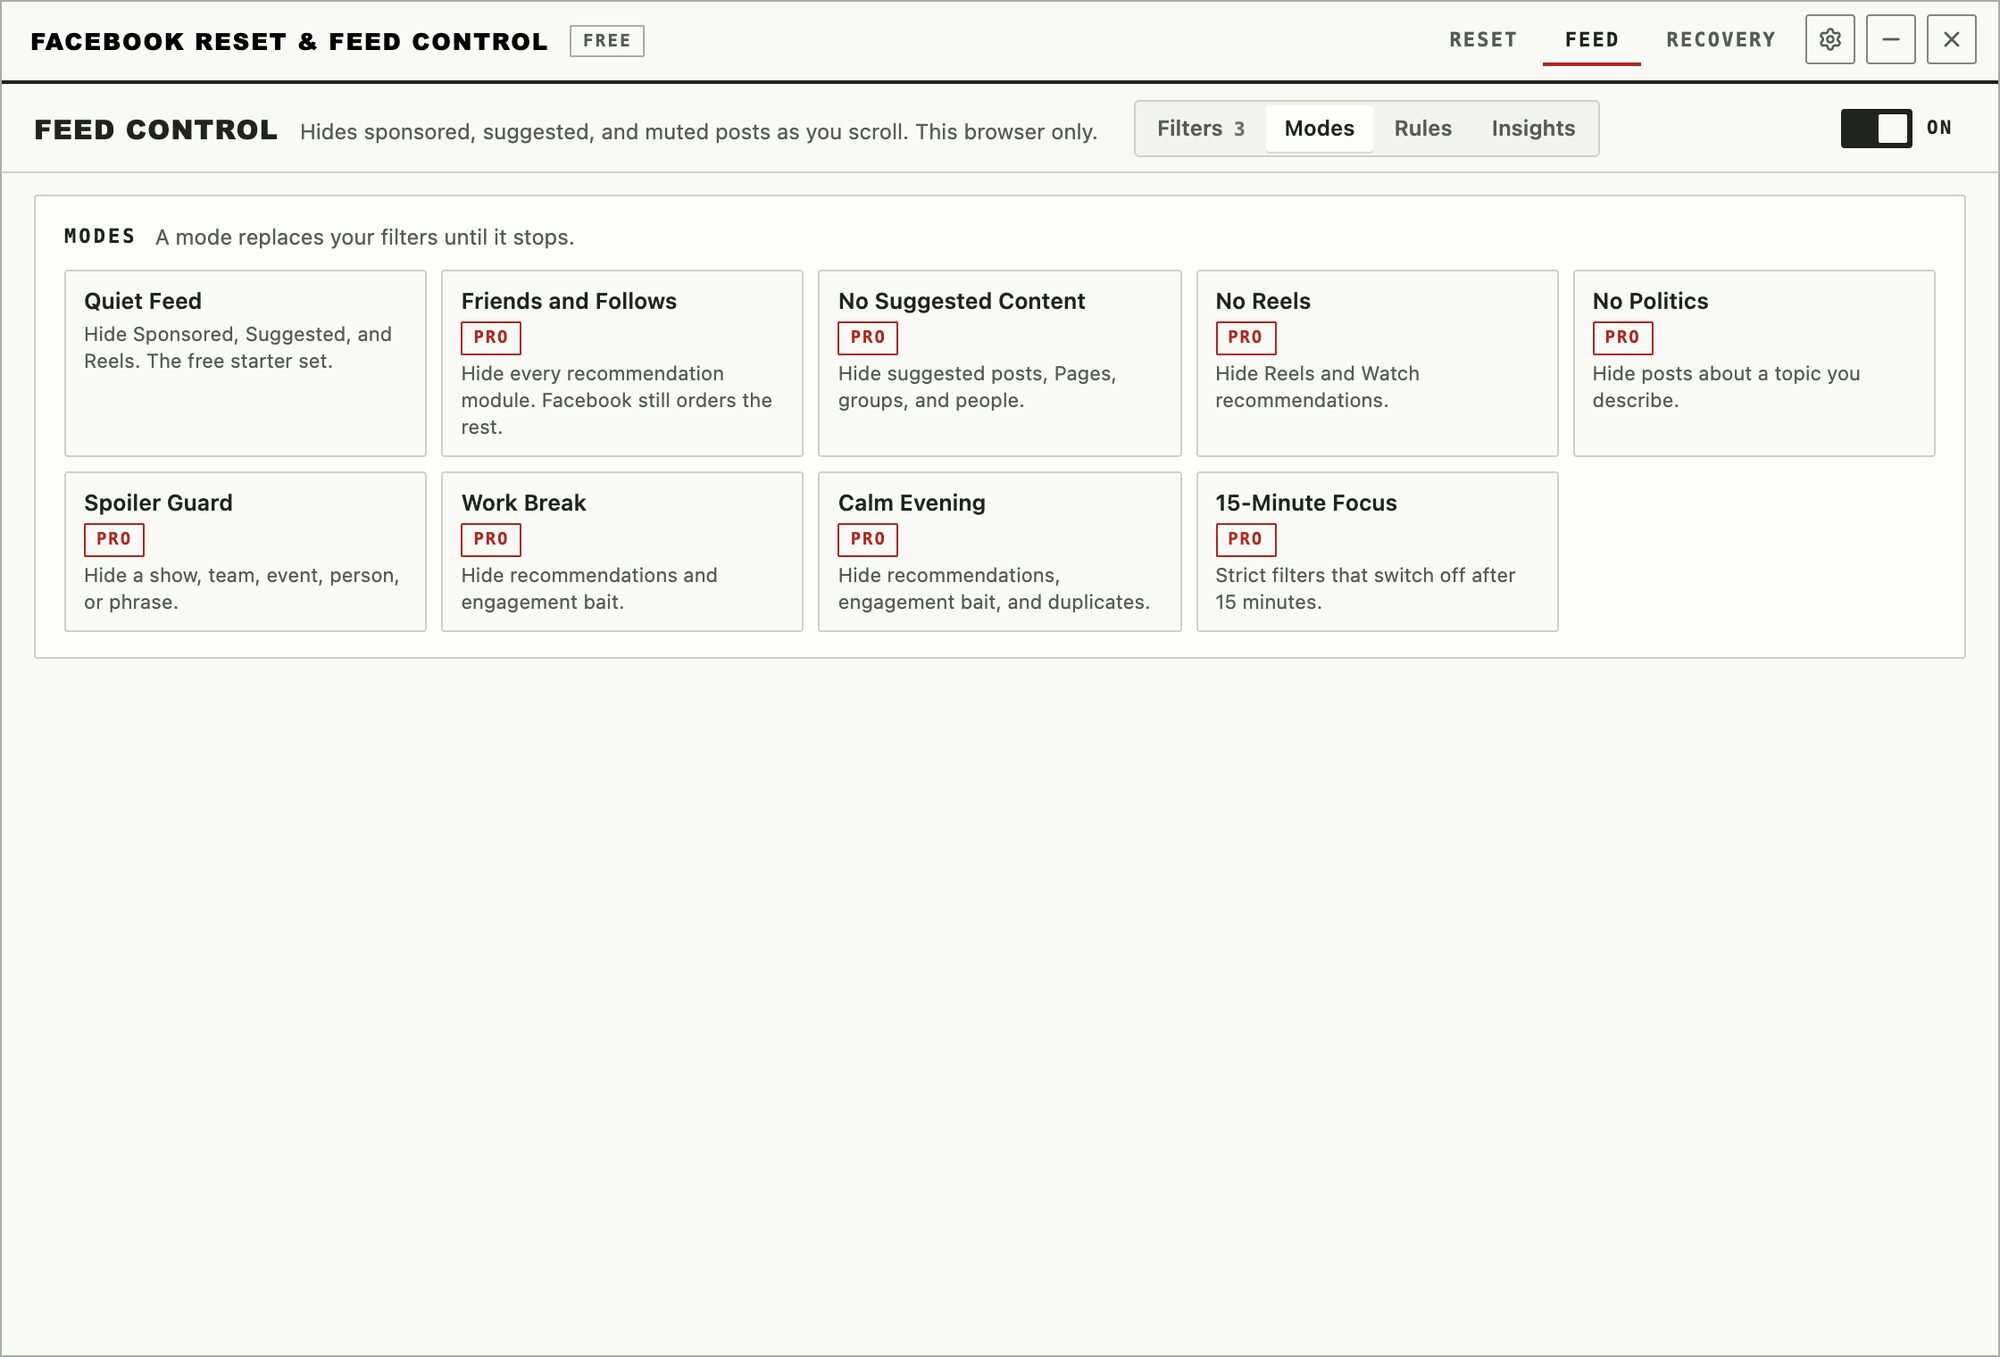The height and width of the screenshot is (1357, 2000).
Task: Pick the No Reels mode card
Action: (x=1377, y=363)
